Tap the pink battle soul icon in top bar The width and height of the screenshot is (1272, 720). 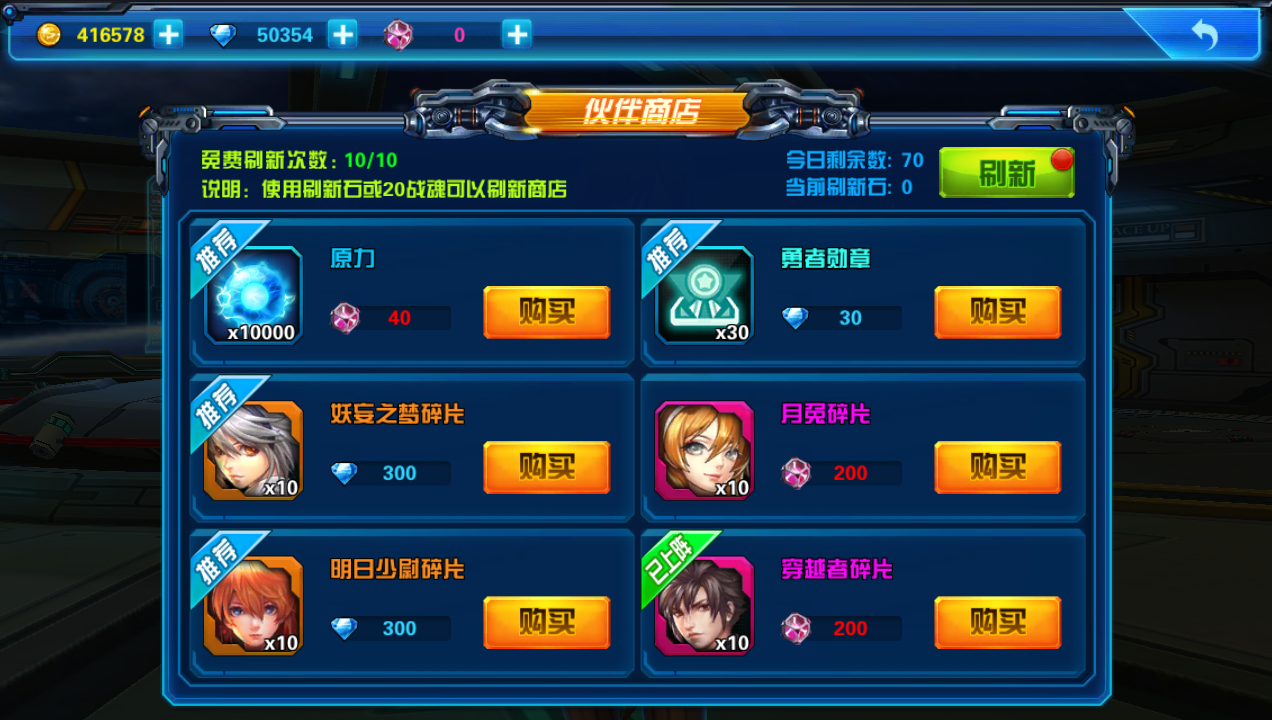coord(398,35)
